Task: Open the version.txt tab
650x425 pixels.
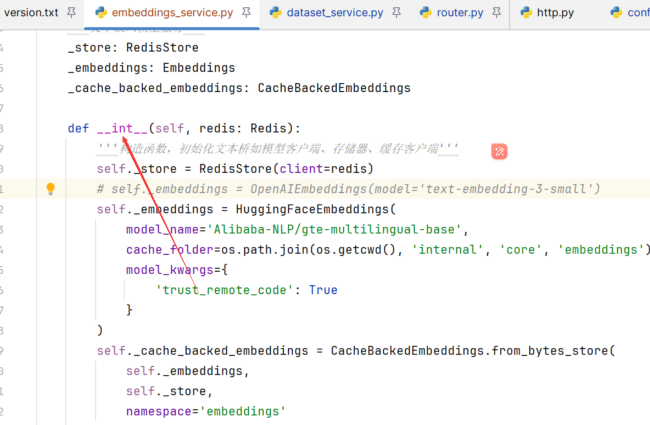Action: coord(31,13)
